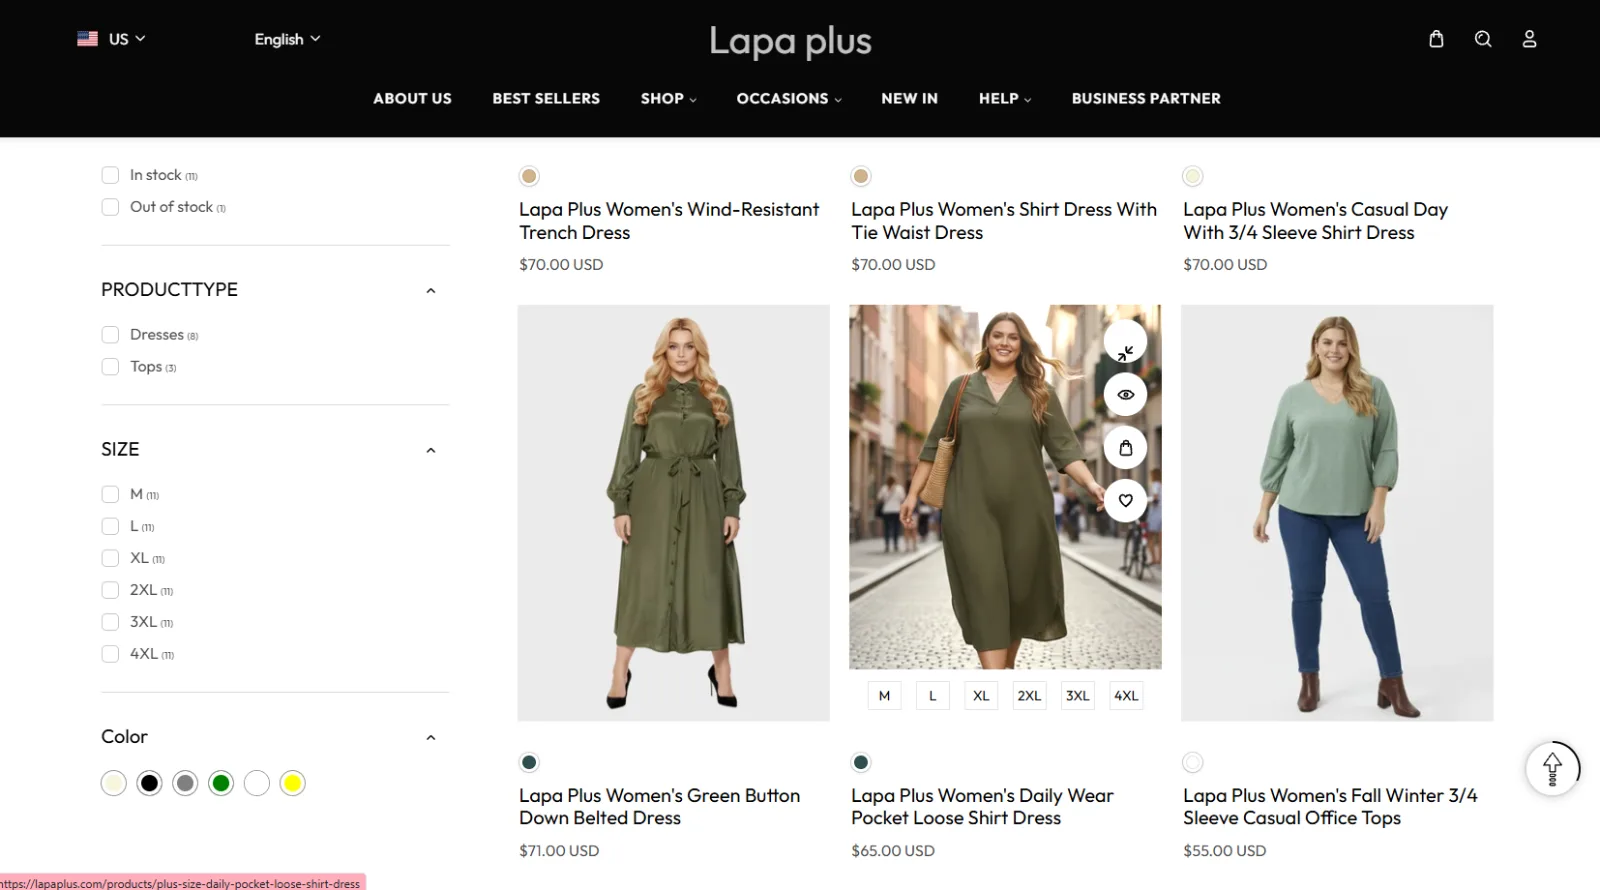This screenshot has width=1600, height=890.
Task: Check size 4XL filter
Action: coord(110,654)
